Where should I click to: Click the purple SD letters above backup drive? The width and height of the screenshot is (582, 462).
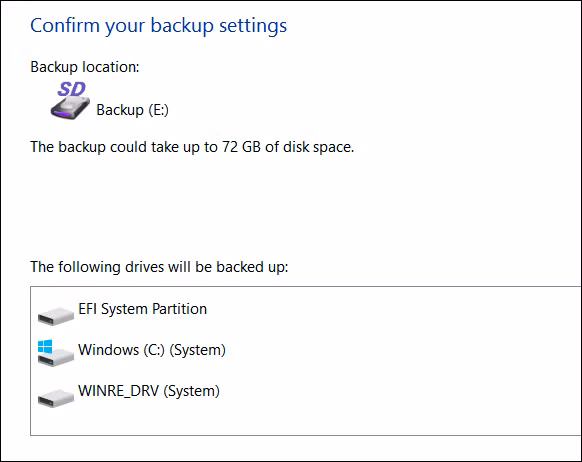(x=71, y=89)
